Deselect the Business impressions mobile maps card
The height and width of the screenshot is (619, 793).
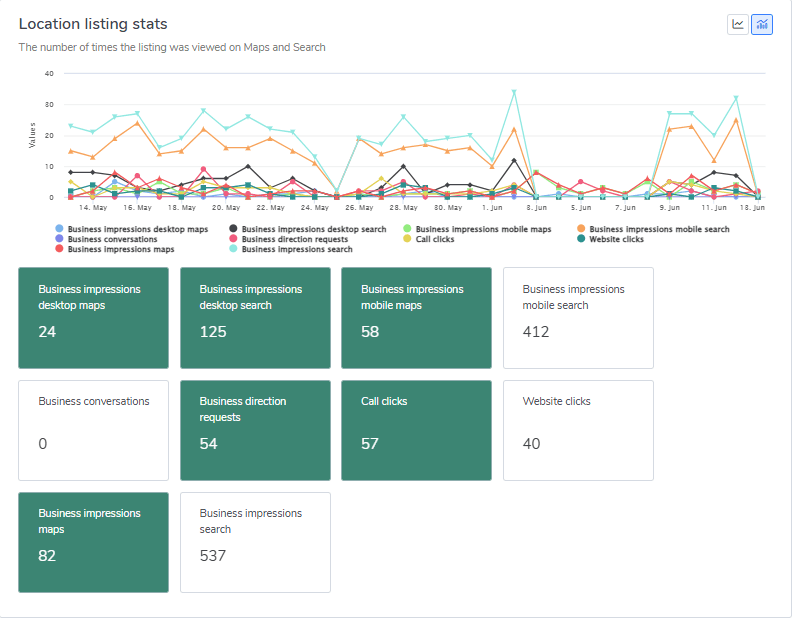click(x=416, y=318)
